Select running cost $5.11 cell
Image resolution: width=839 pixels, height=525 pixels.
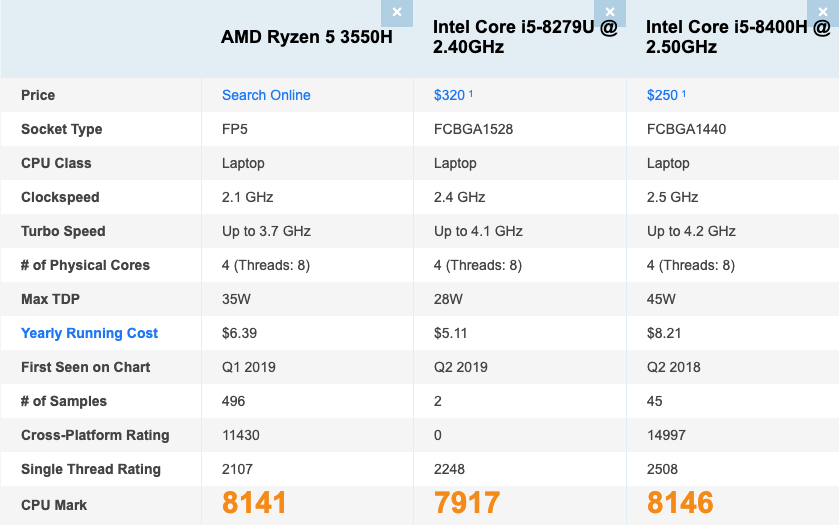pos(451,333)
